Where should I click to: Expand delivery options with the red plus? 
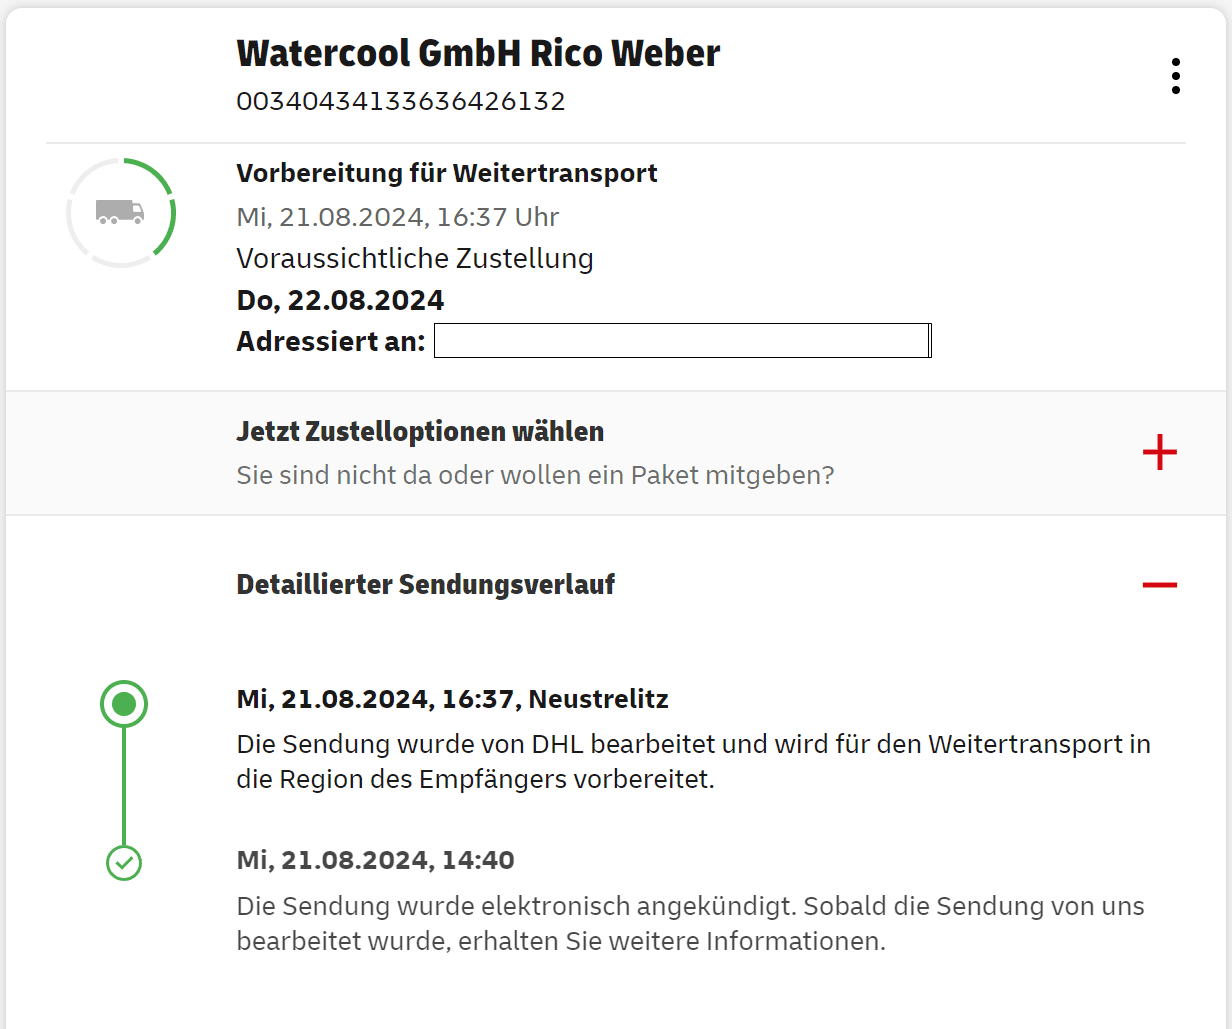coord(1159,453)
